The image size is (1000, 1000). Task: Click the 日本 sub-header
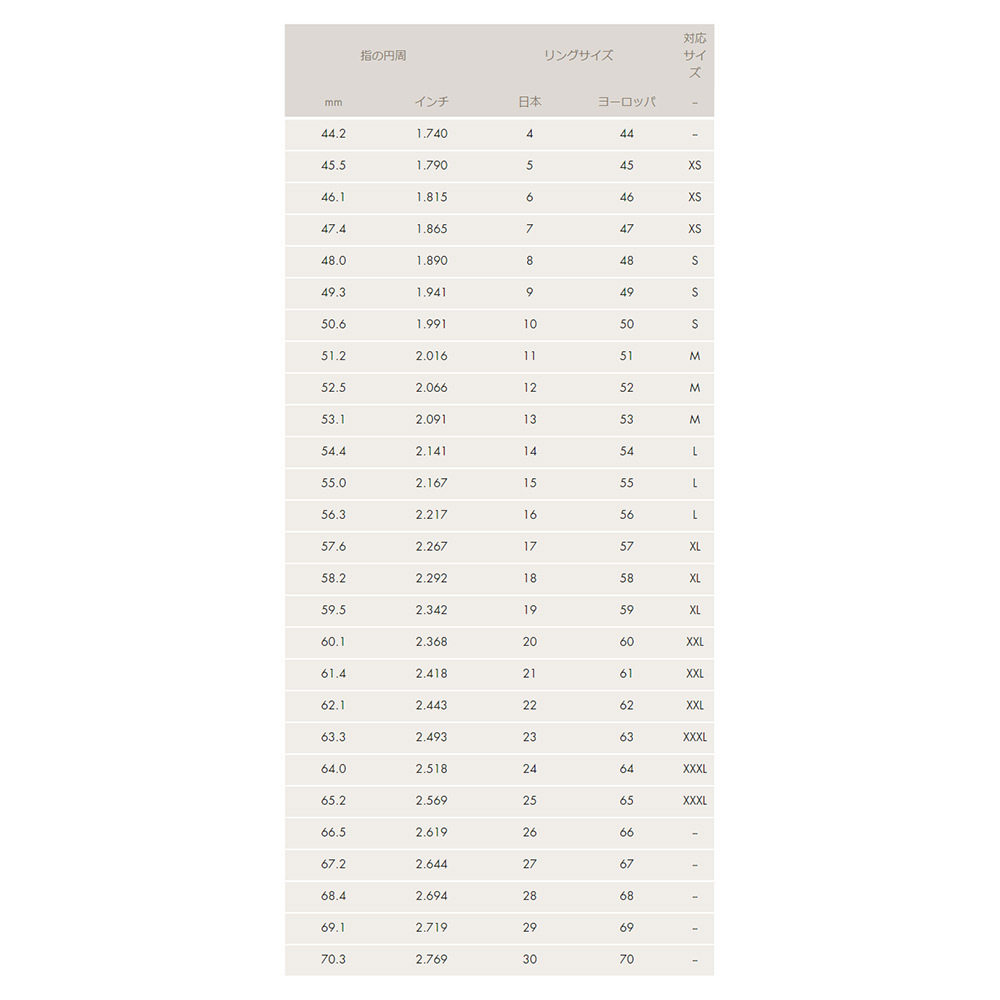[529, 101]
